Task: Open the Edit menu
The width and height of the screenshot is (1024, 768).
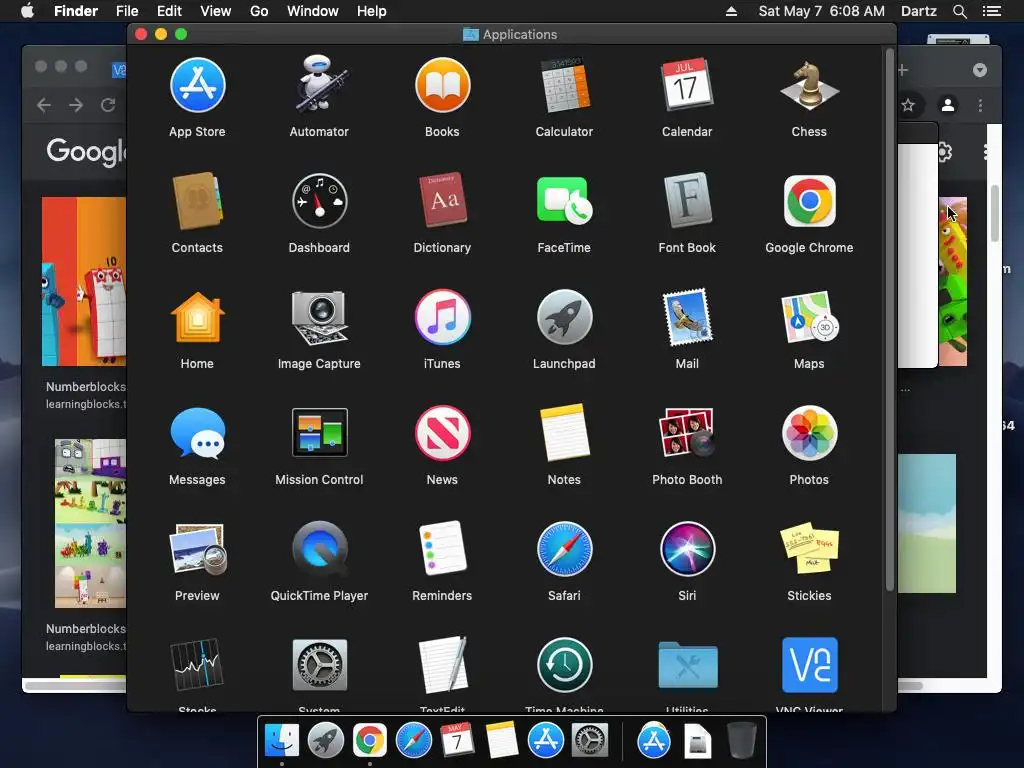Action: tap(169, 11)
